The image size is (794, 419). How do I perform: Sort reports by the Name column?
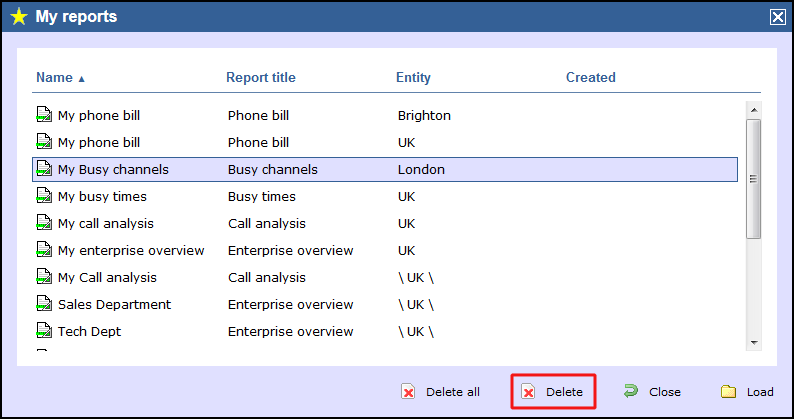tap(54, 78)
